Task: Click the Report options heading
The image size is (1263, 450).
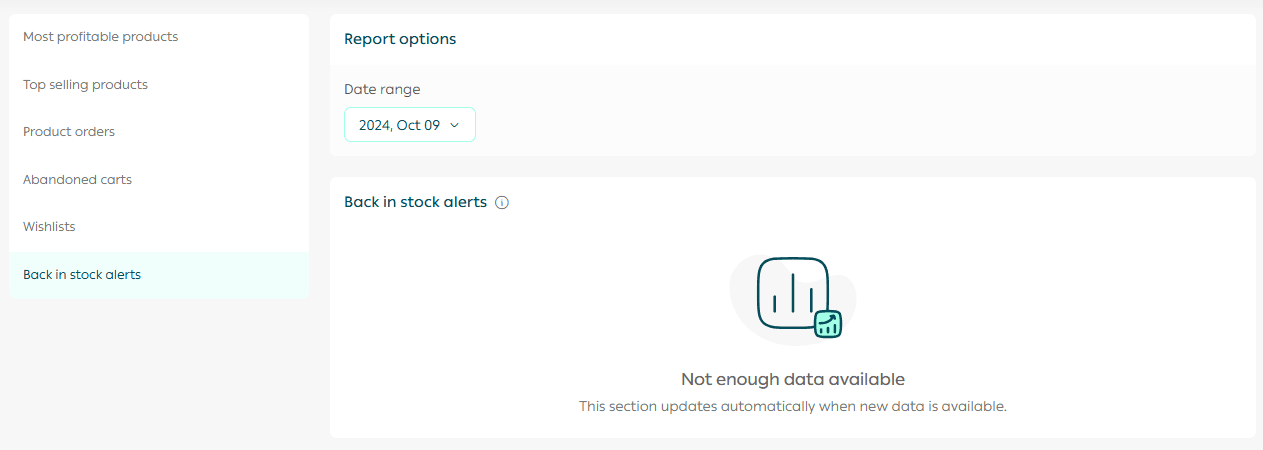Action: pos(400,39)
